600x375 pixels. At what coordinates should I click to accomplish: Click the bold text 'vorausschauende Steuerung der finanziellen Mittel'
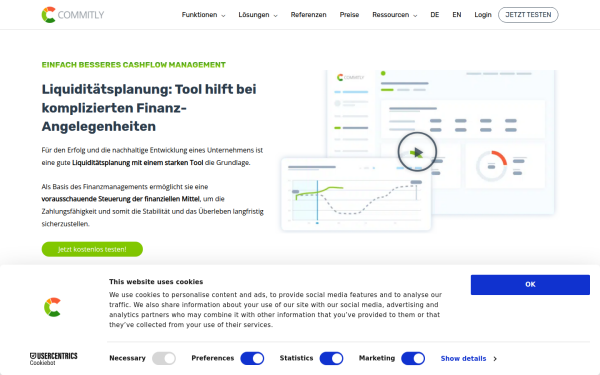pos(121,199)
